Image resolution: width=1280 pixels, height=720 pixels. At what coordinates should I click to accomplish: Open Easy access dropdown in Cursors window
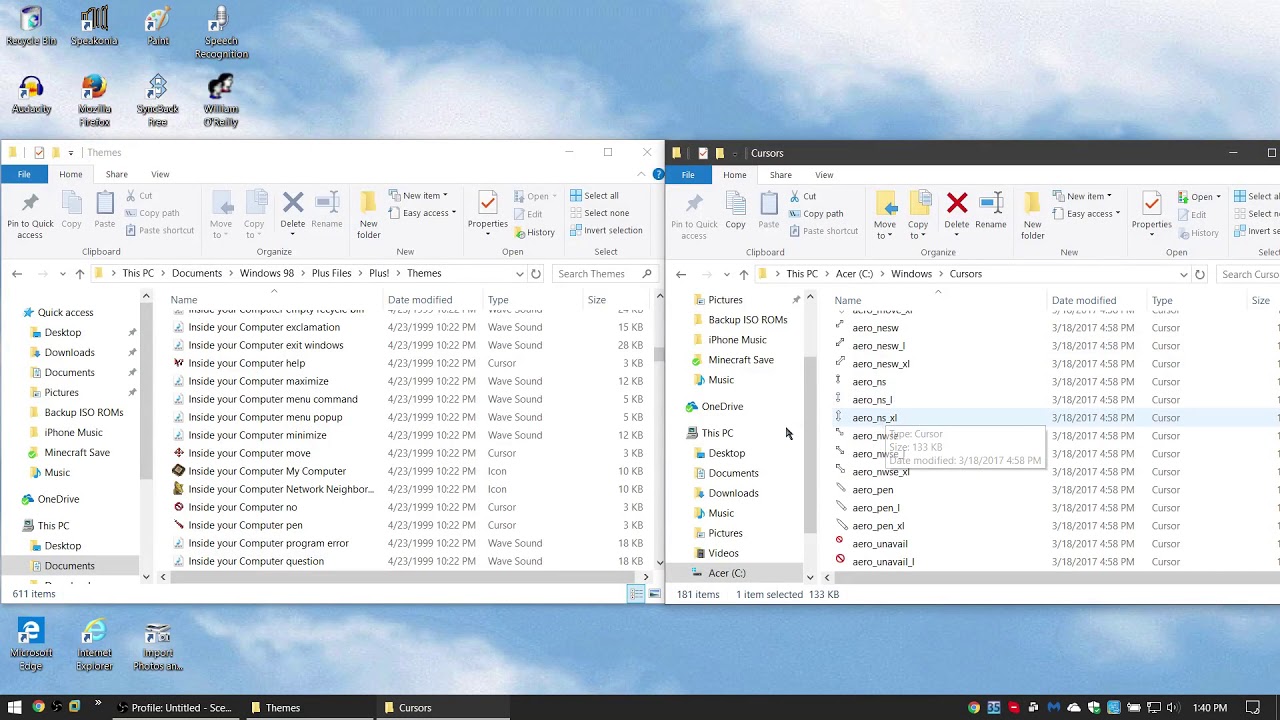click(1086, 214)
